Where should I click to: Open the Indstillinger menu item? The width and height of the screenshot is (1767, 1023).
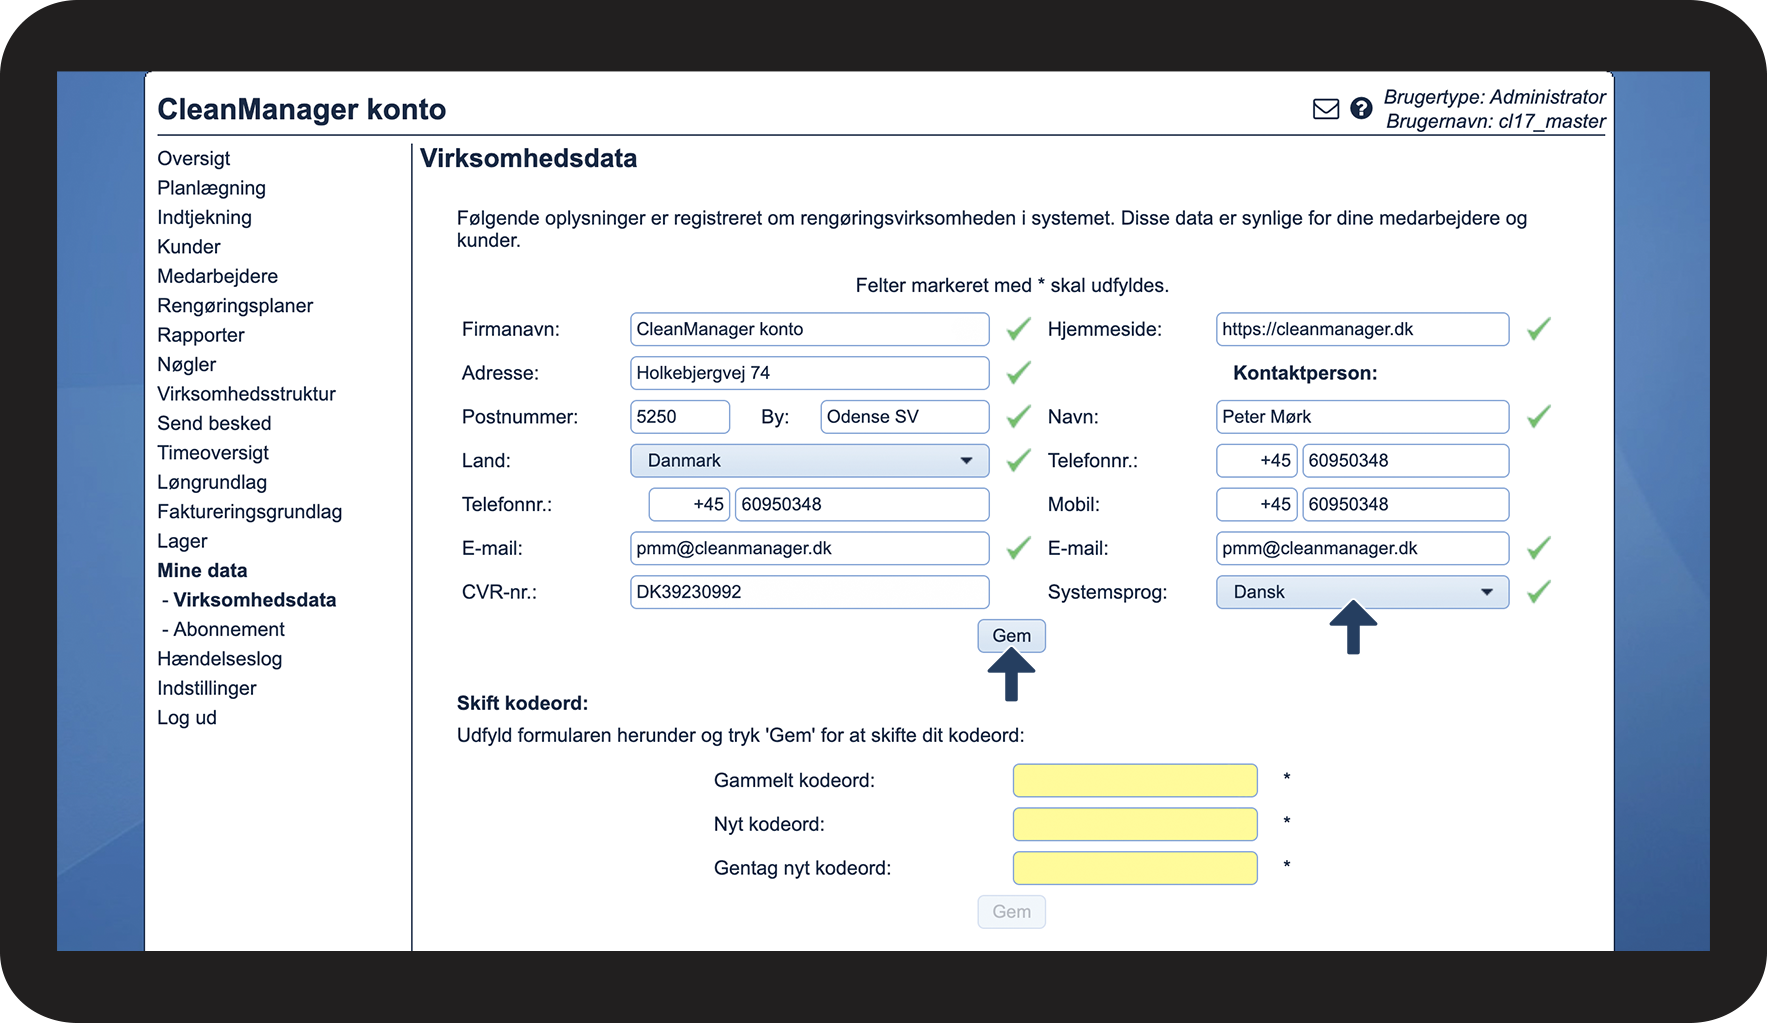tap(206, 688)
